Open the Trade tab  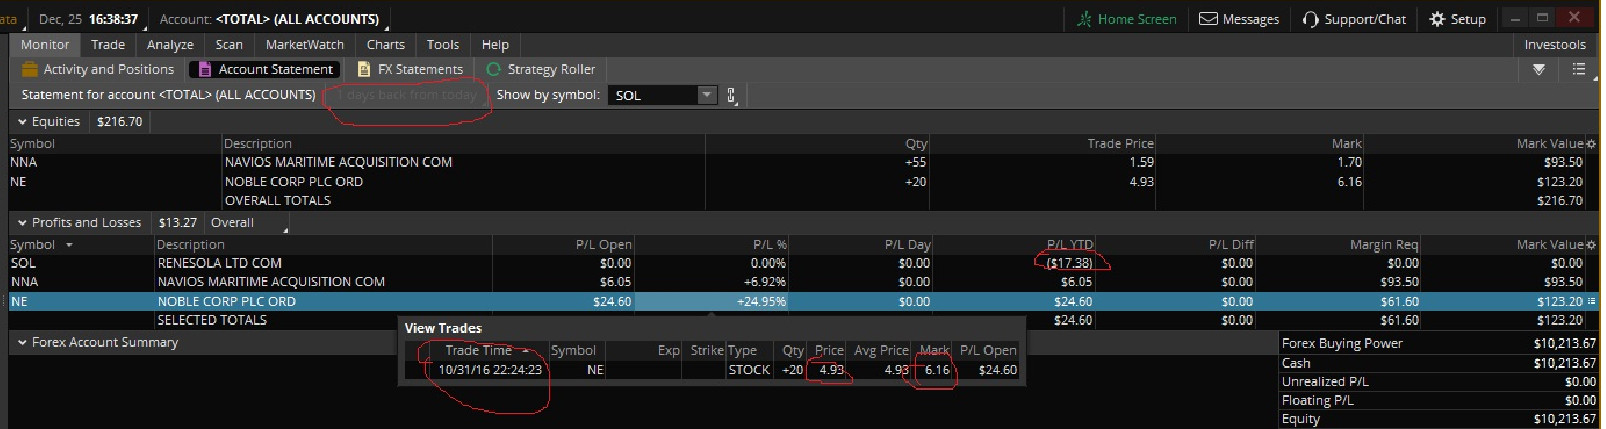108,44
